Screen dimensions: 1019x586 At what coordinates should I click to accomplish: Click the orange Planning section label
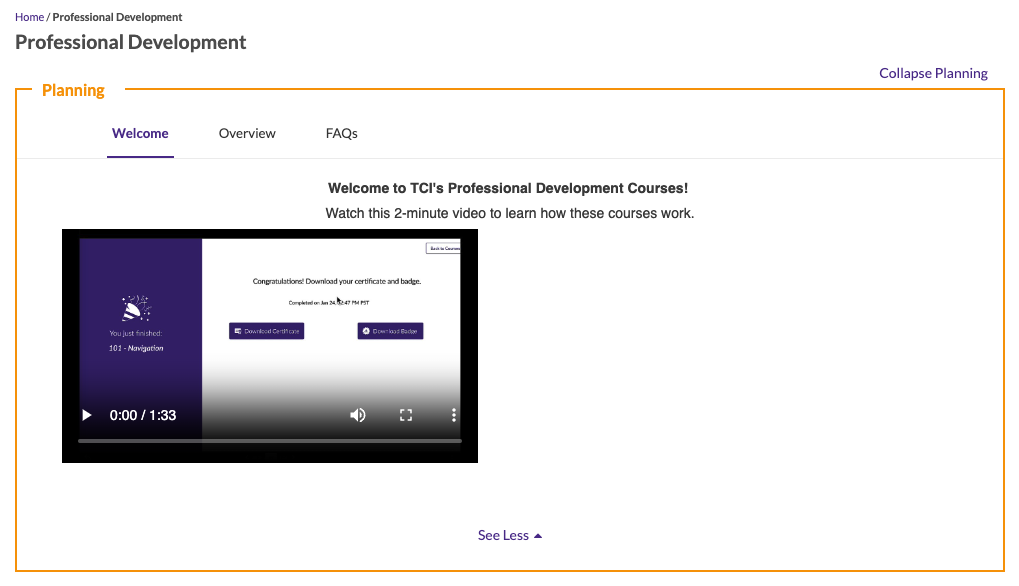[x=73, y=90]
